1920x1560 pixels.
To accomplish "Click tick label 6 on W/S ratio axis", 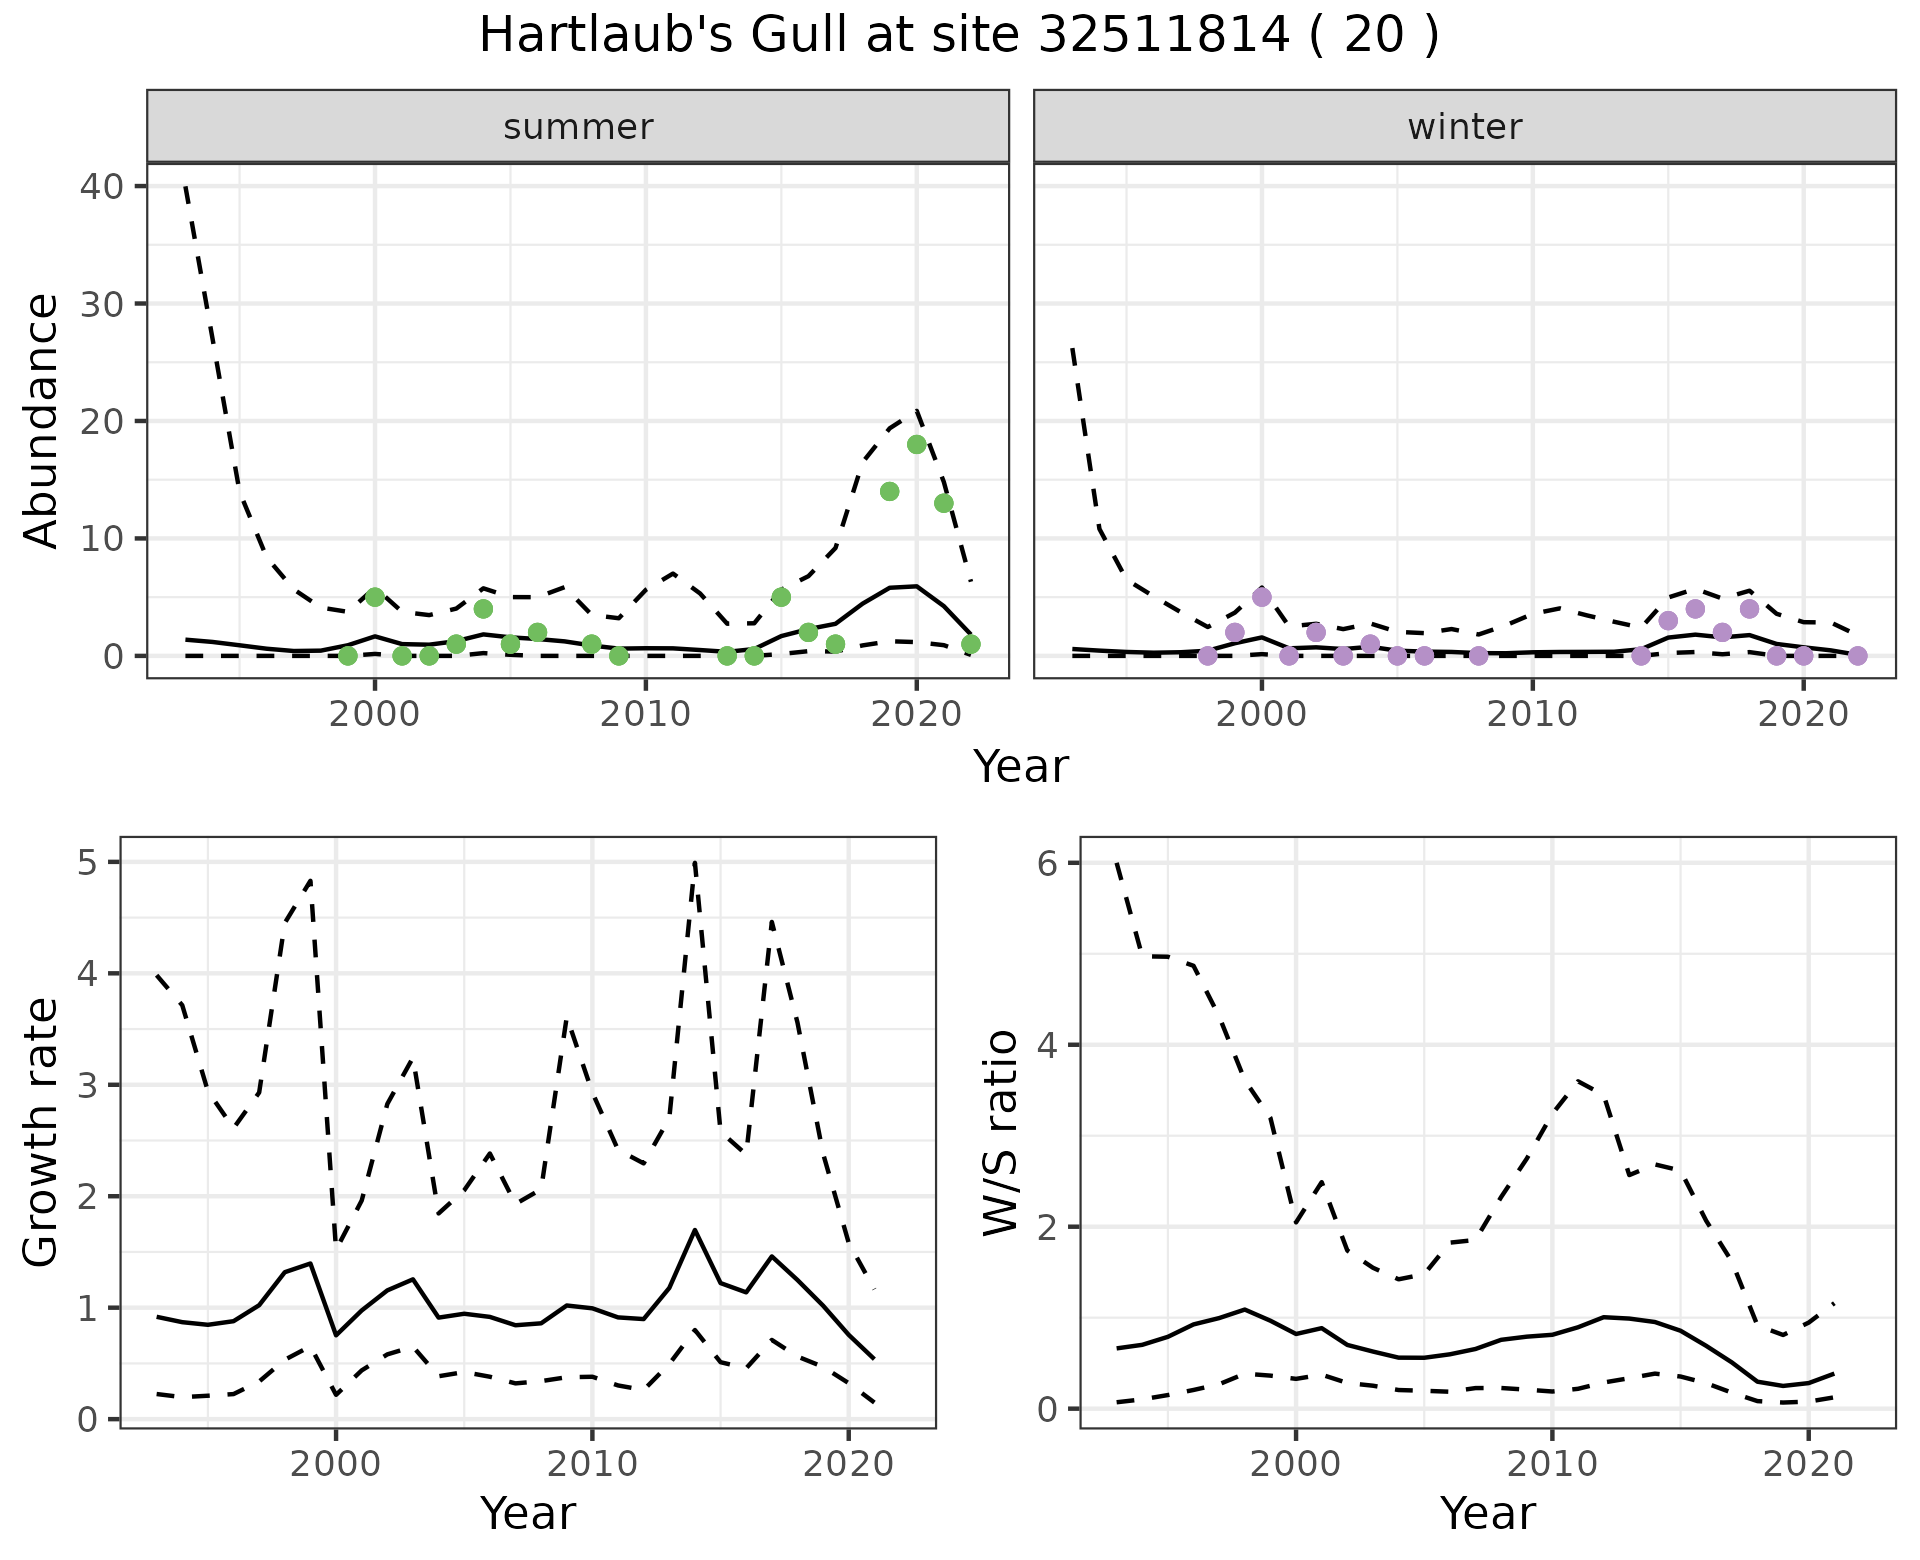I will 1048,863.
